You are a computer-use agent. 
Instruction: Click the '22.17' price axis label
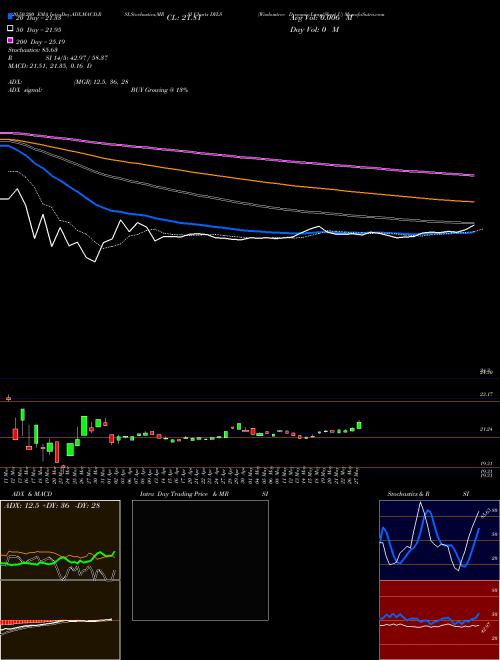point(486,394)
